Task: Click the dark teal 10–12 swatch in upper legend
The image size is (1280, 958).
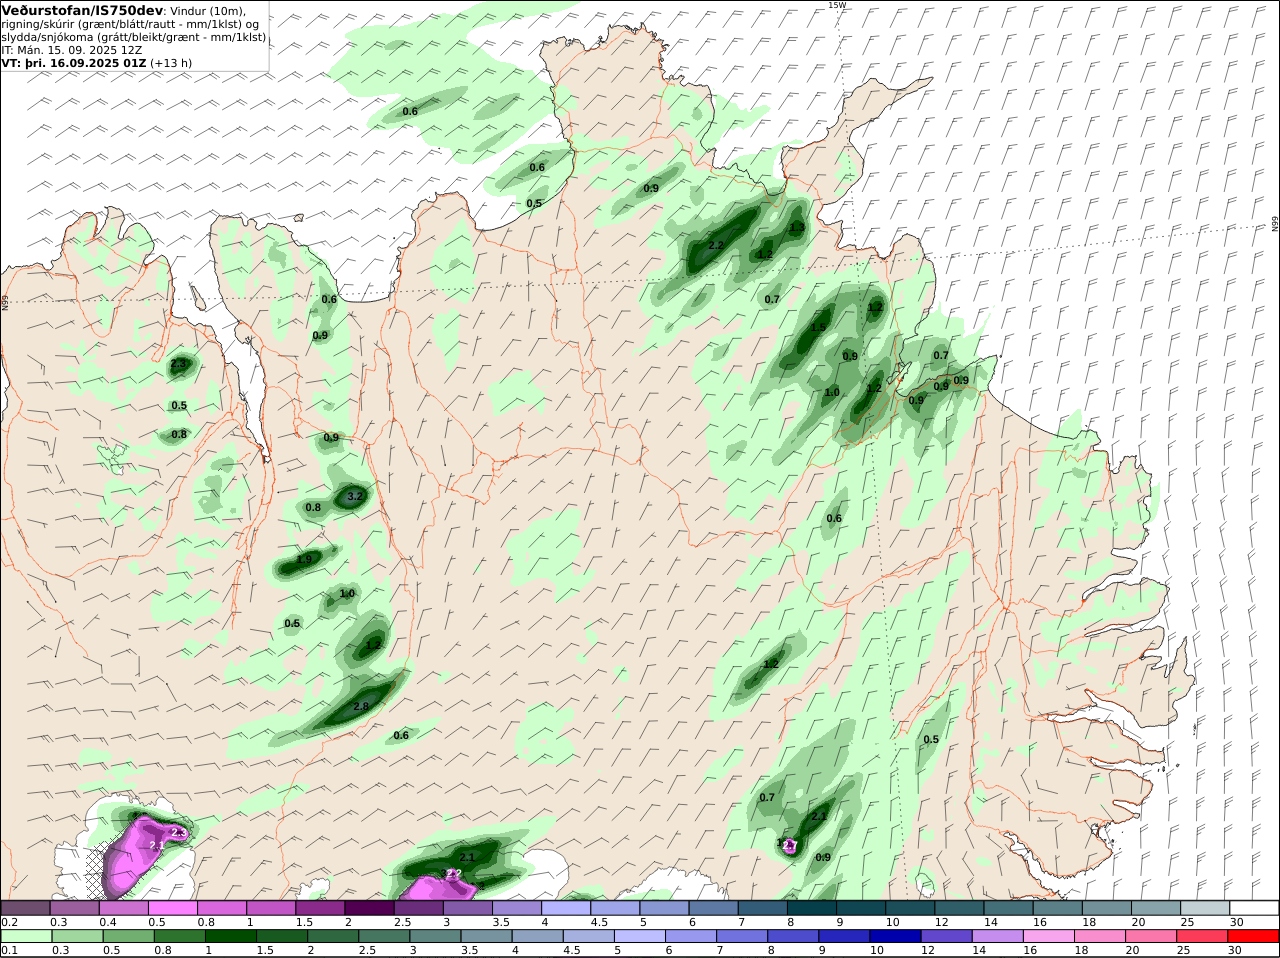Action: pos(911,908)
